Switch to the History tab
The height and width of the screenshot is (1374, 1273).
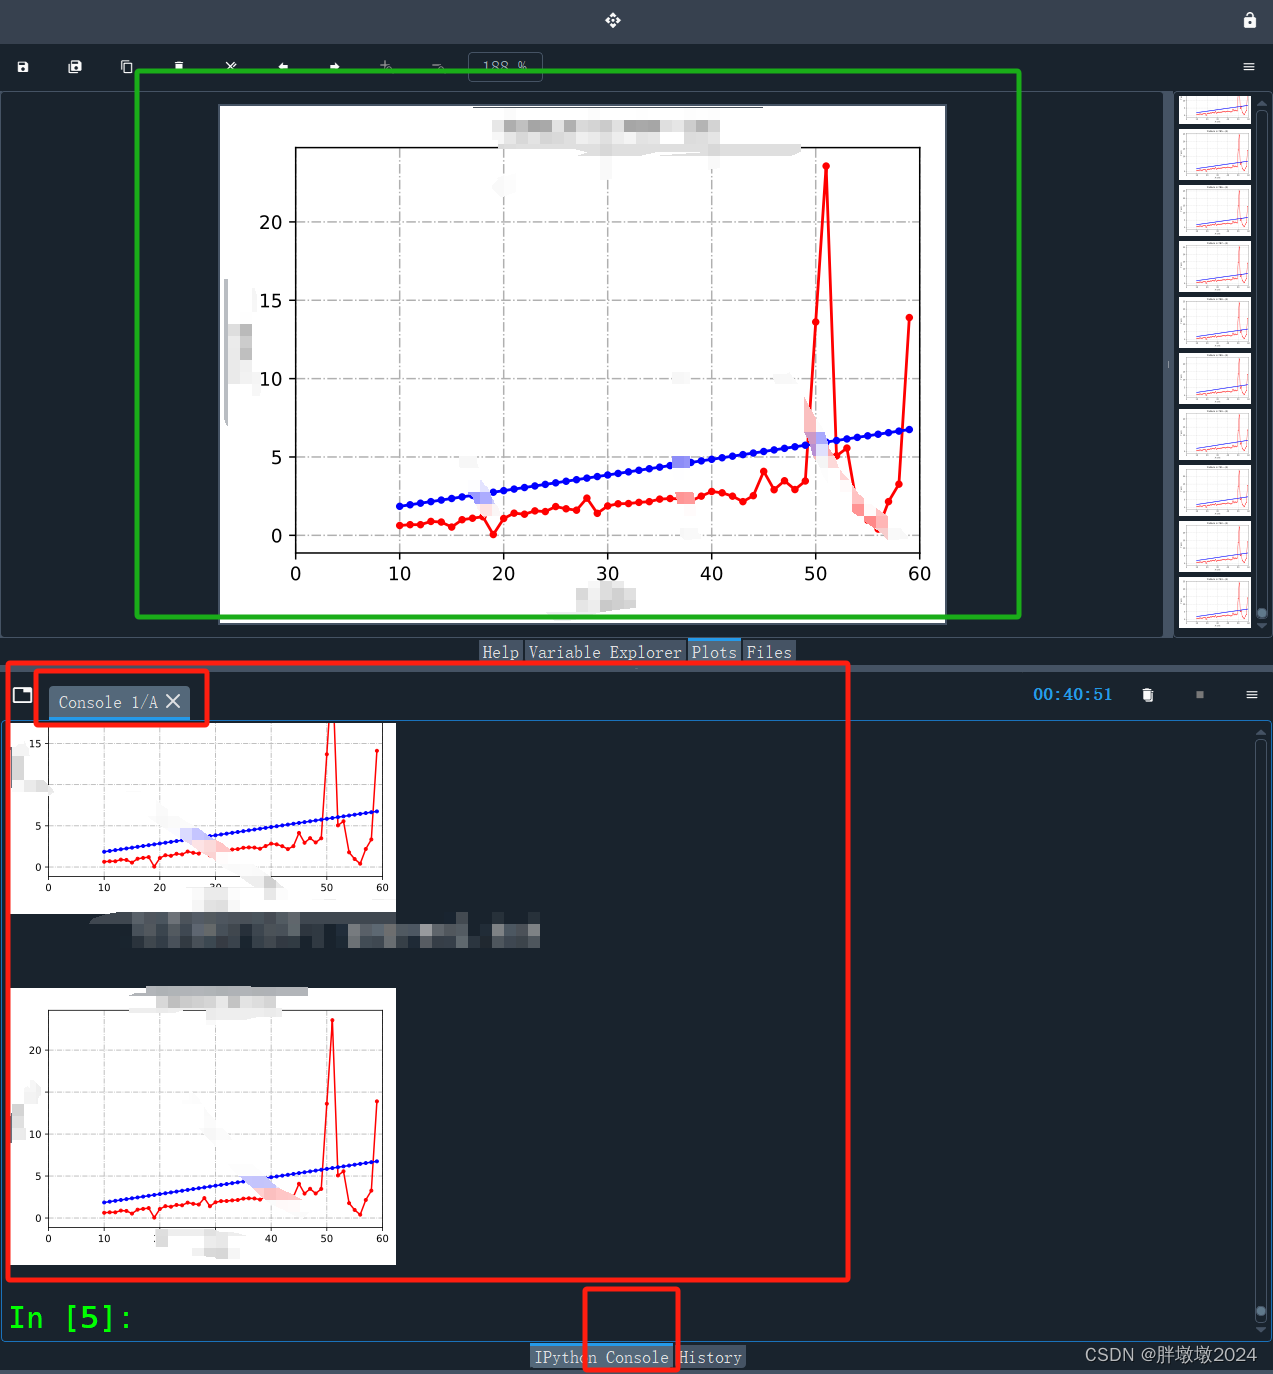pyautogui.click(x=710, y=1357)
